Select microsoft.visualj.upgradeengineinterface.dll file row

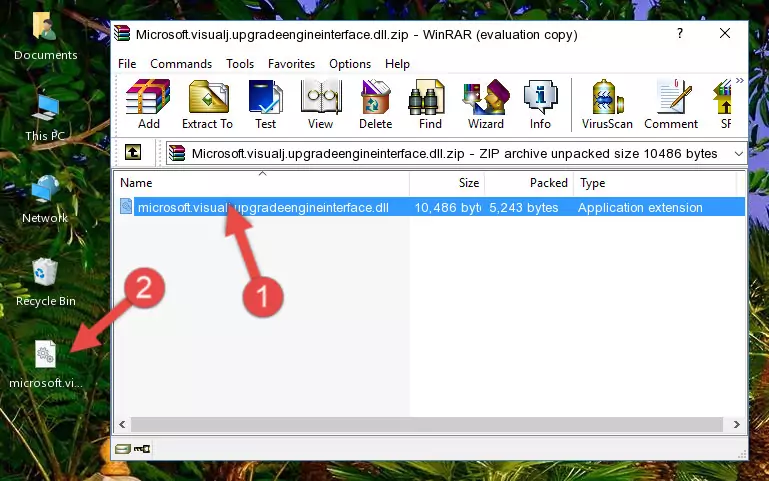pos(432,207)
